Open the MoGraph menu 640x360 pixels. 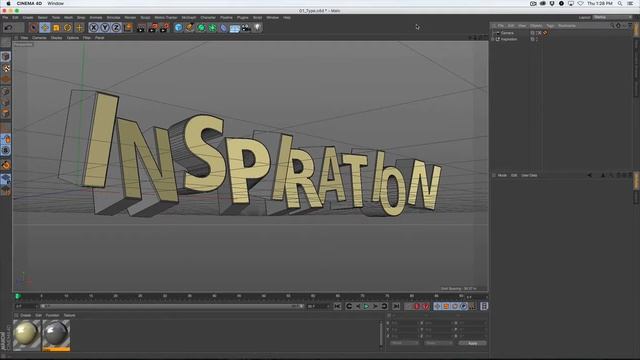(x=189, y=18)
